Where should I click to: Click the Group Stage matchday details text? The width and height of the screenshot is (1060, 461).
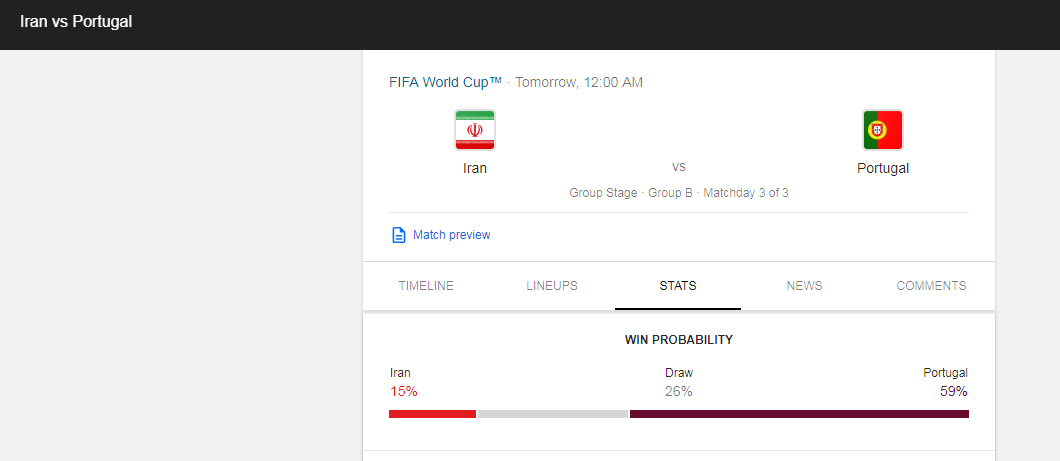(679, 193)
